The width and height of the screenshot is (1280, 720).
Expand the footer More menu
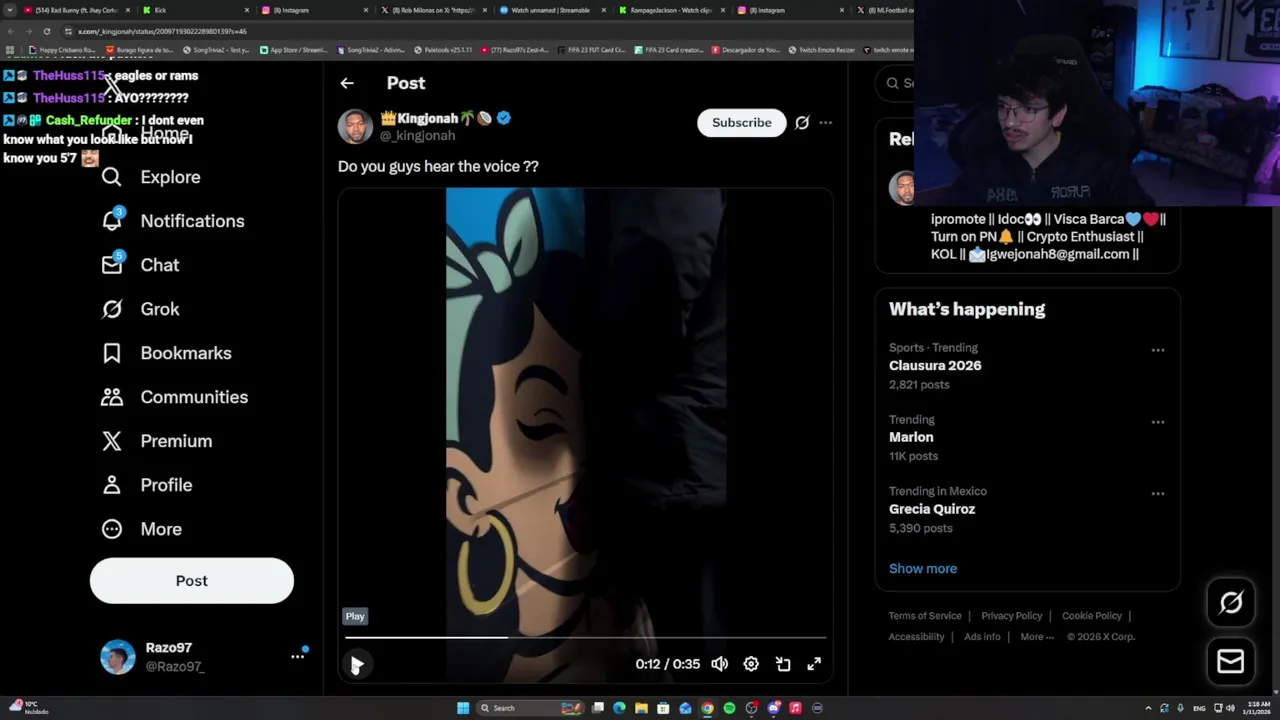click(x=1037, y=637)
